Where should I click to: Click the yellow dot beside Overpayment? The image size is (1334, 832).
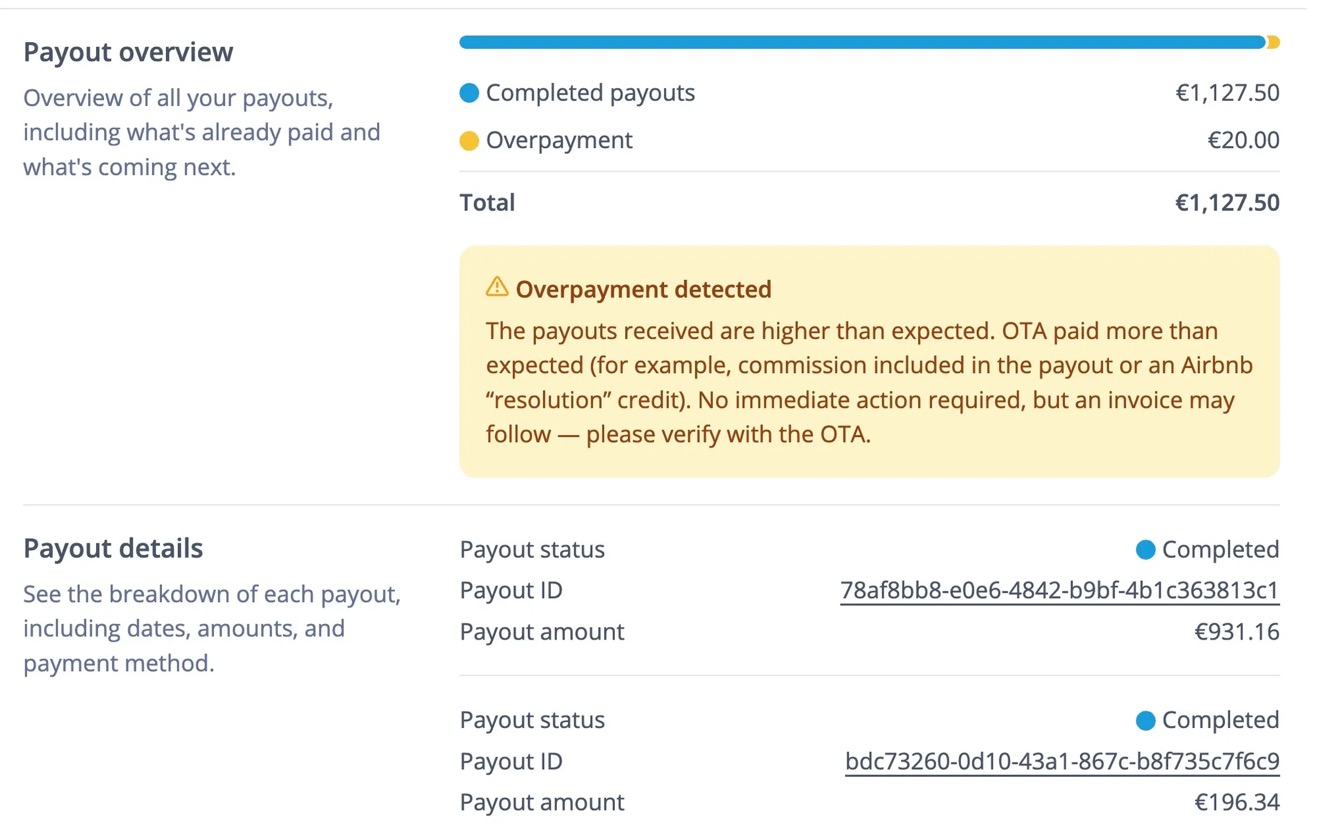click(x=469, y=141)
